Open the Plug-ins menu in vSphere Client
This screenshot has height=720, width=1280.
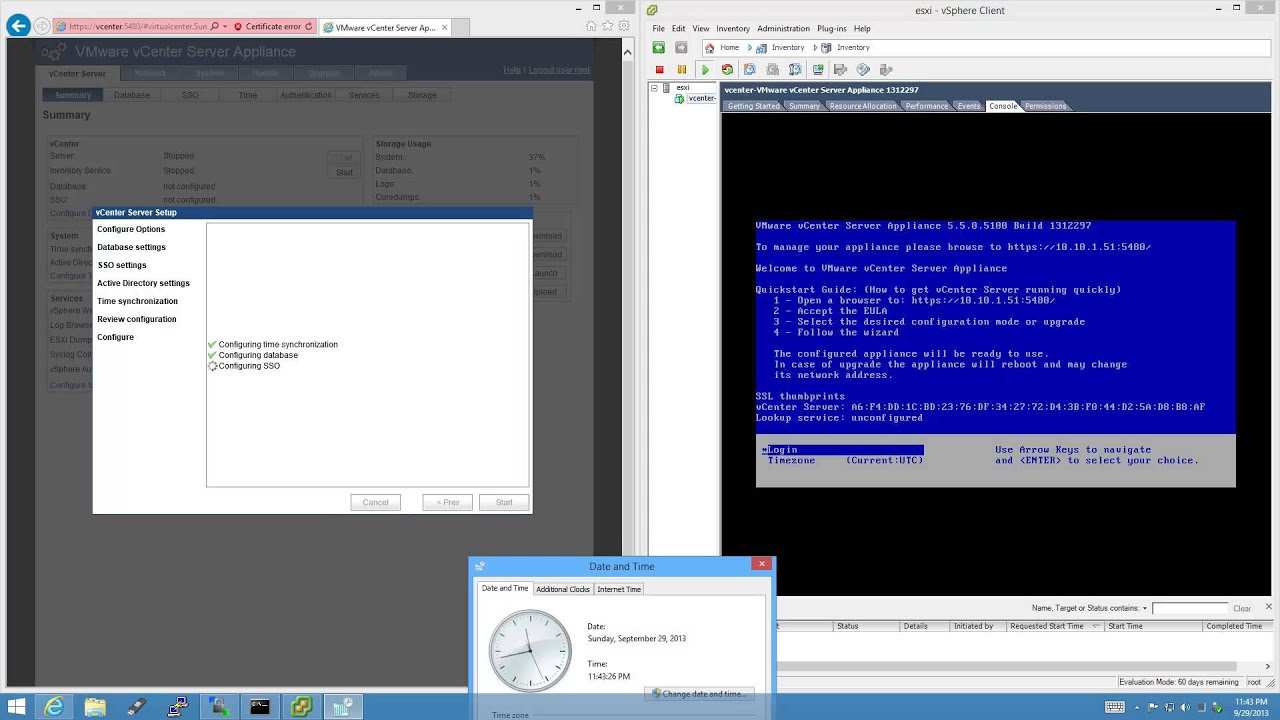pos(832,29)
